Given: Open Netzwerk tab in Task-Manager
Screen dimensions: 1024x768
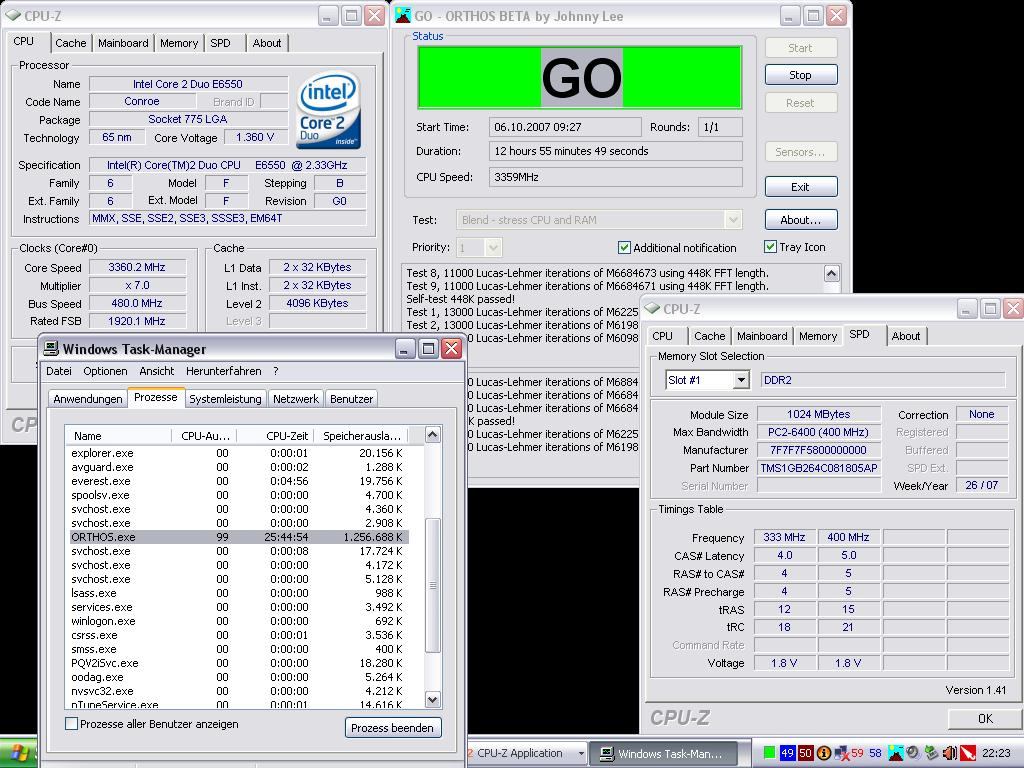Looking at the screenshot, I should coord(296,399).
